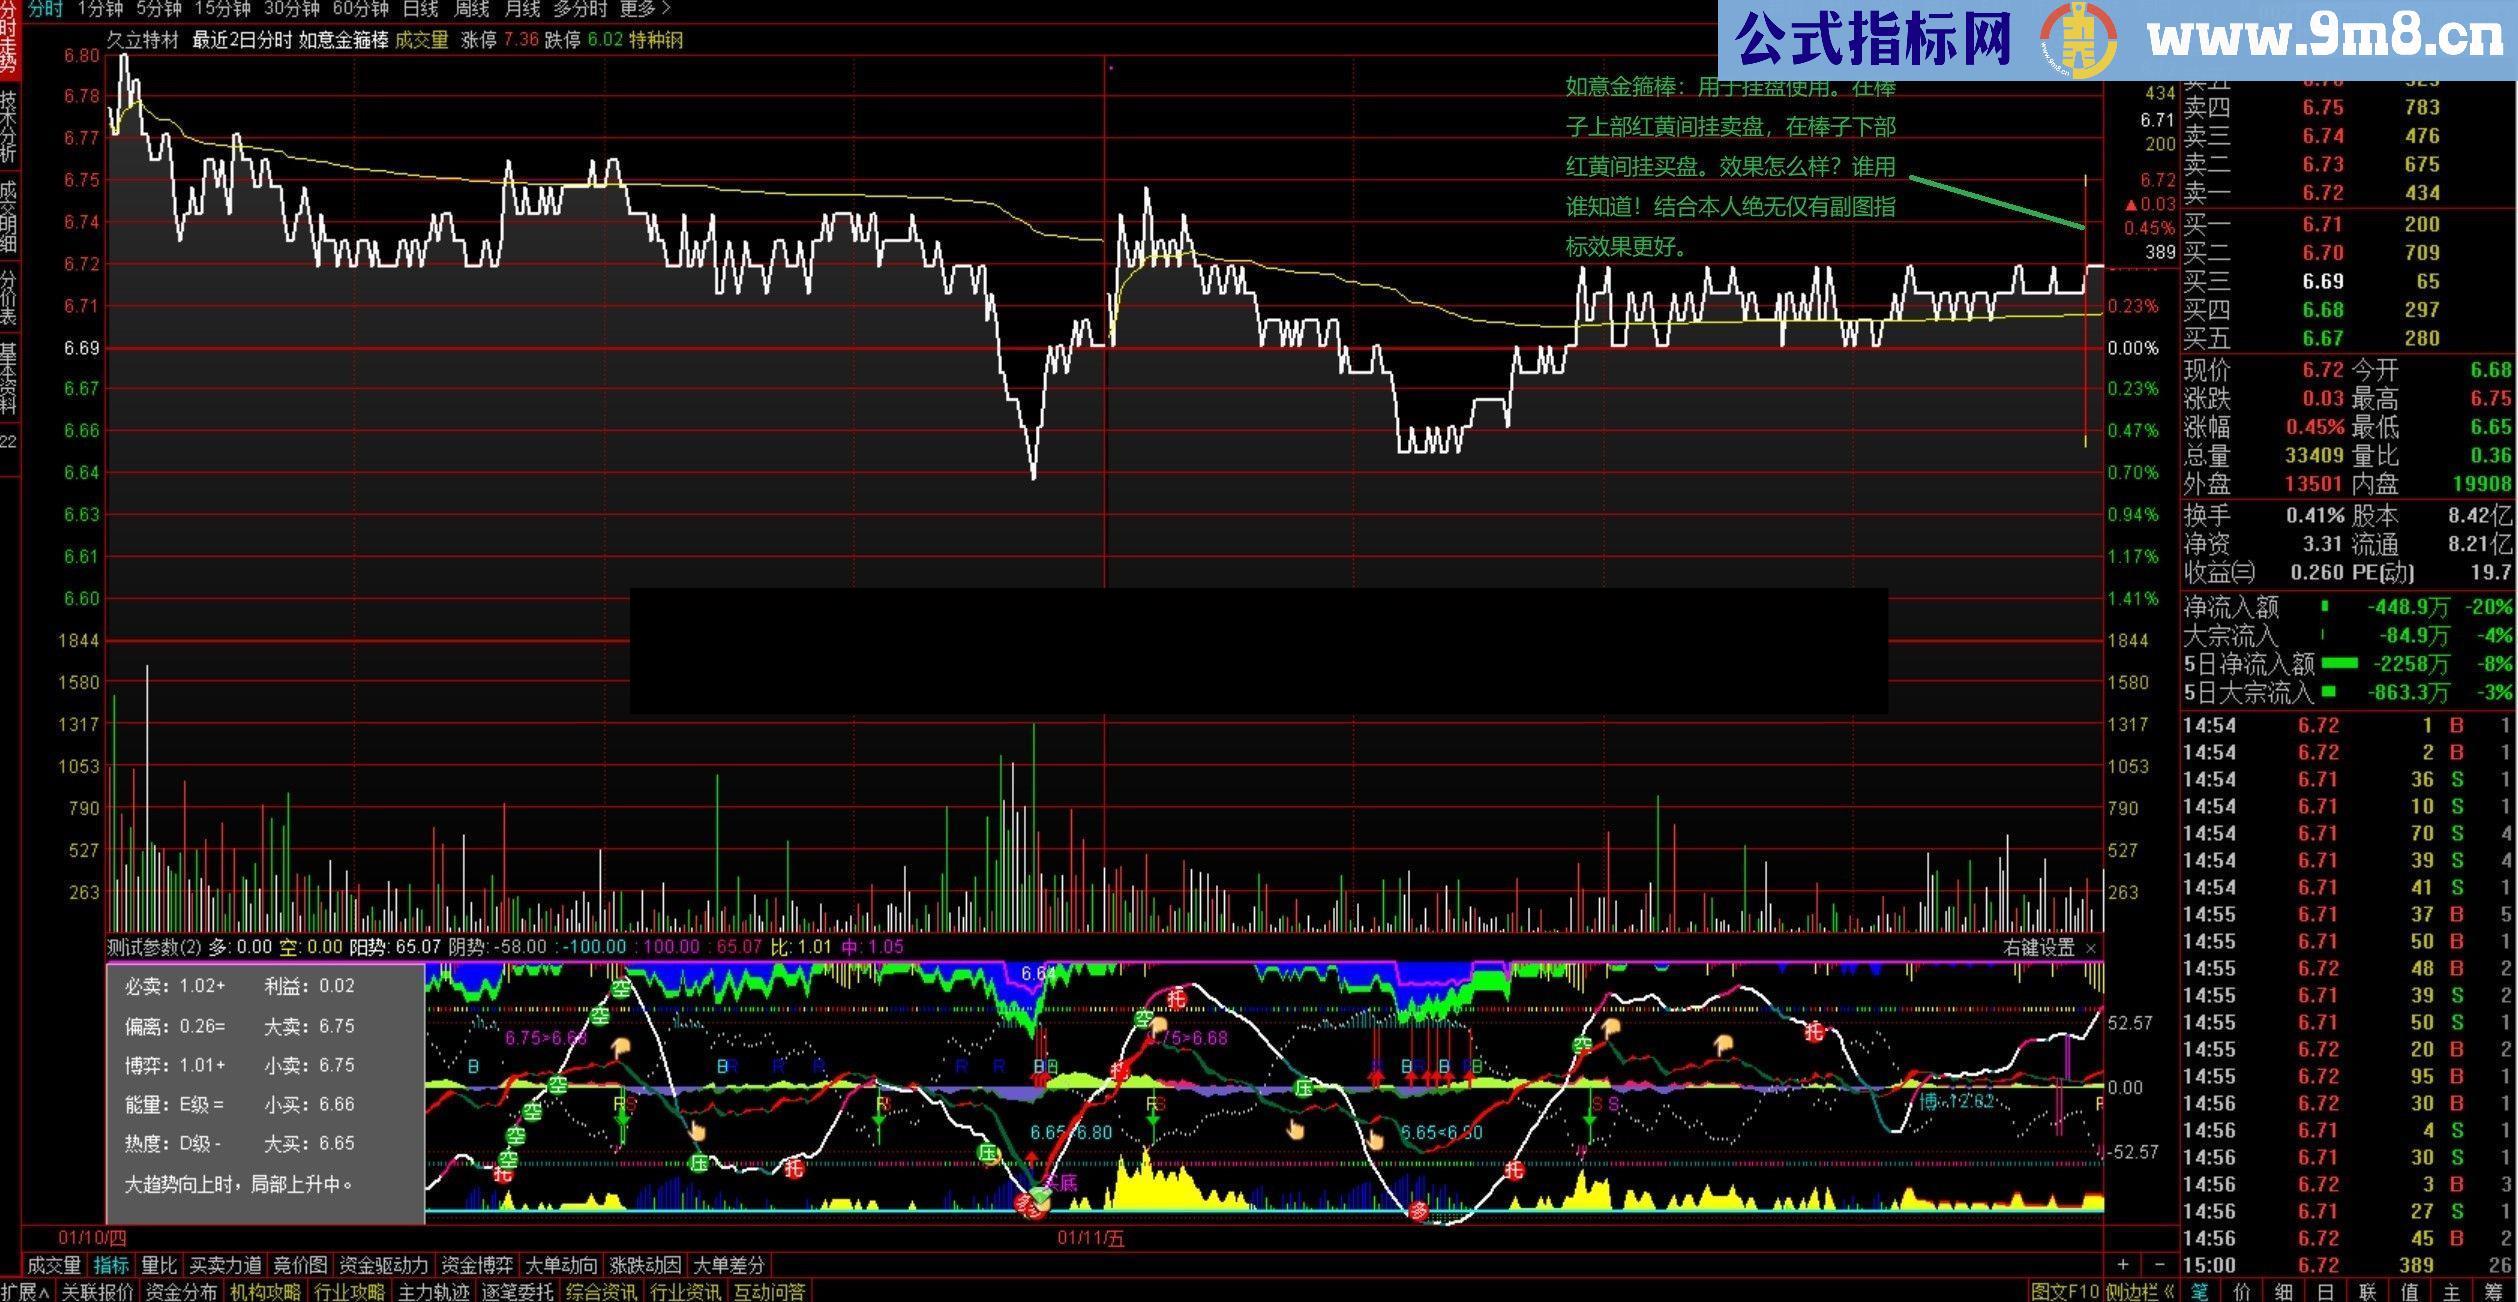
Task: Open the 技术分析 left sidebar tab
Action: point(8,127)
